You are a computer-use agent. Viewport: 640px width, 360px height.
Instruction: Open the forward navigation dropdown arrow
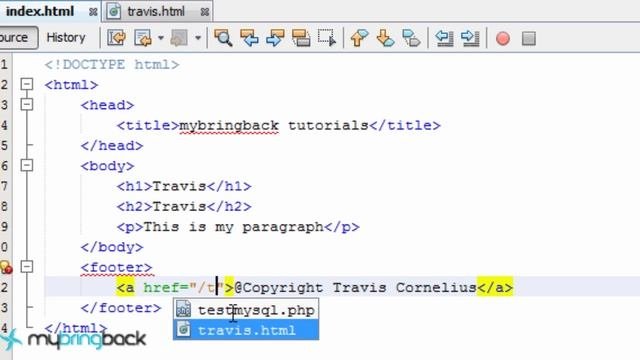click(198, 38)
